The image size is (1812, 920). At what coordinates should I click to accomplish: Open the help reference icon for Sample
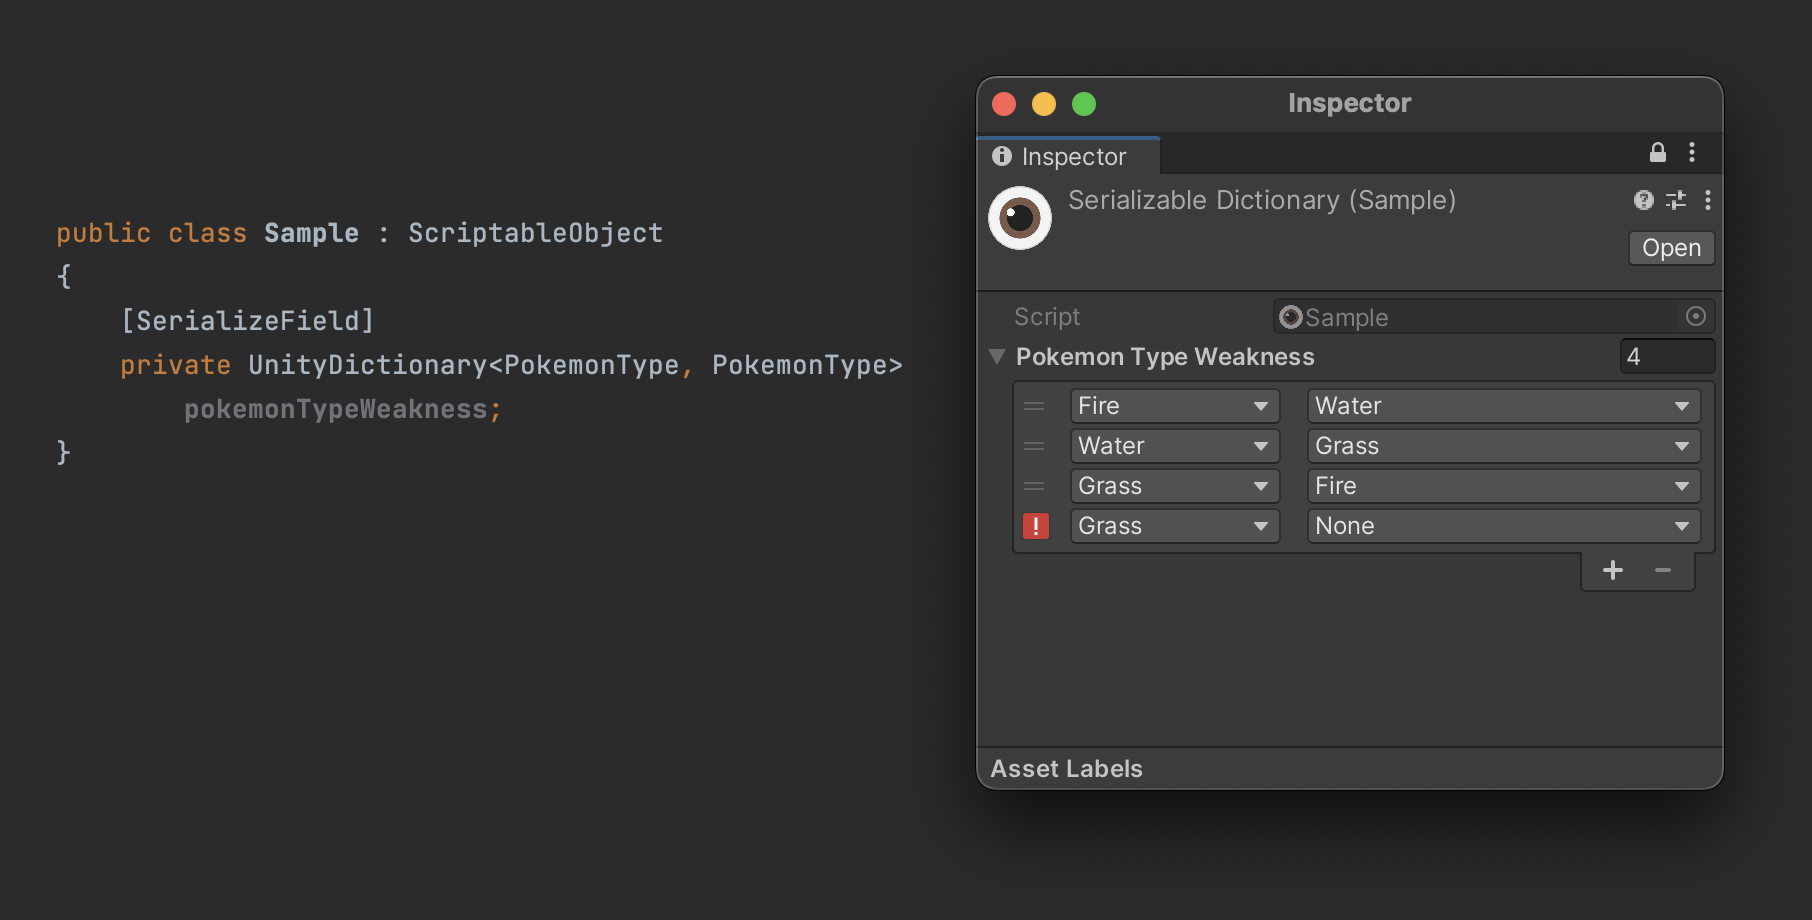(1643, 200)
